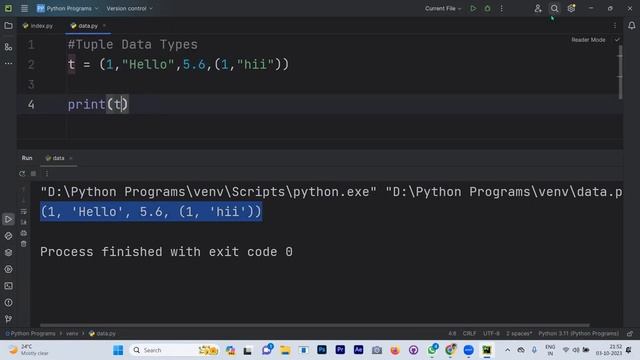Click 'Process finished with exit code 0'

(x=167, y=252)
